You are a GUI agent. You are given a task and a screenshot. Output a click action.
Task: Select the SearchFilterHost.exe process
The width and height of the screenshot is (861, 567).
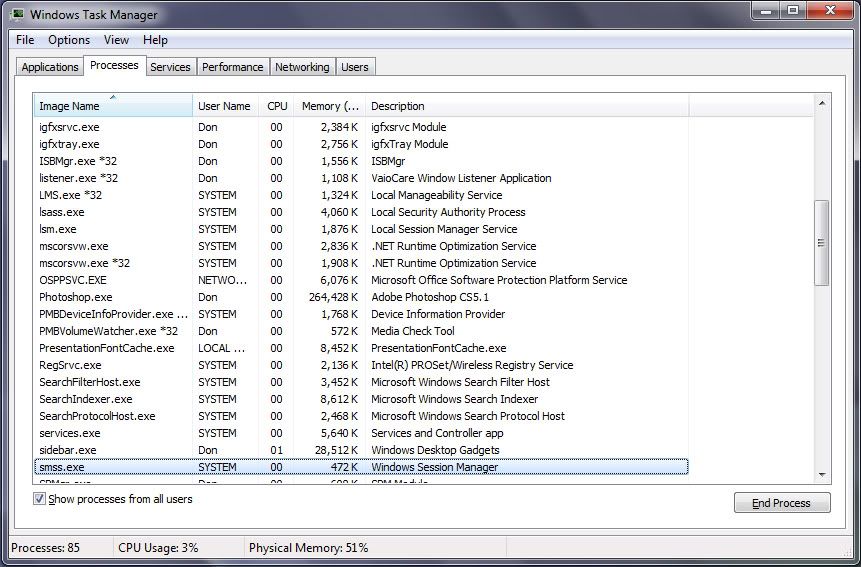pyautogui.click(x=361, y=382)
